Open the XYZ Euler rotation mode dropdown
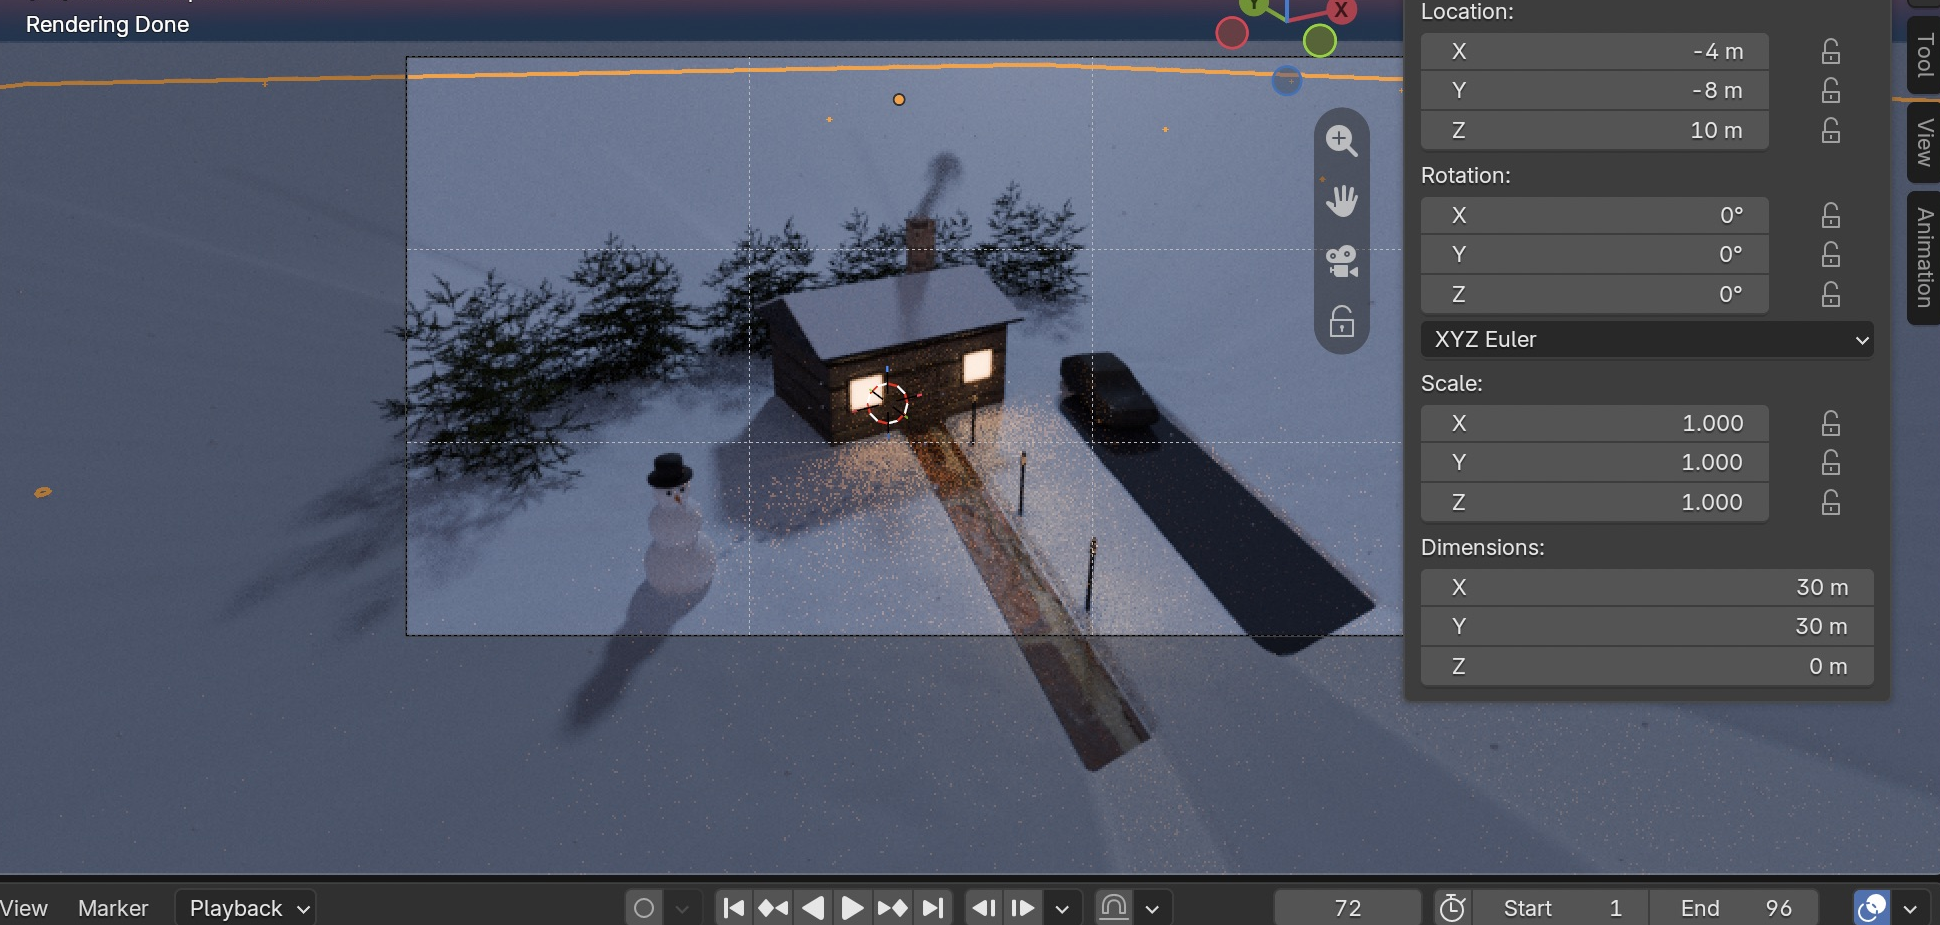1940x925 pixels. pos(1647,339)
